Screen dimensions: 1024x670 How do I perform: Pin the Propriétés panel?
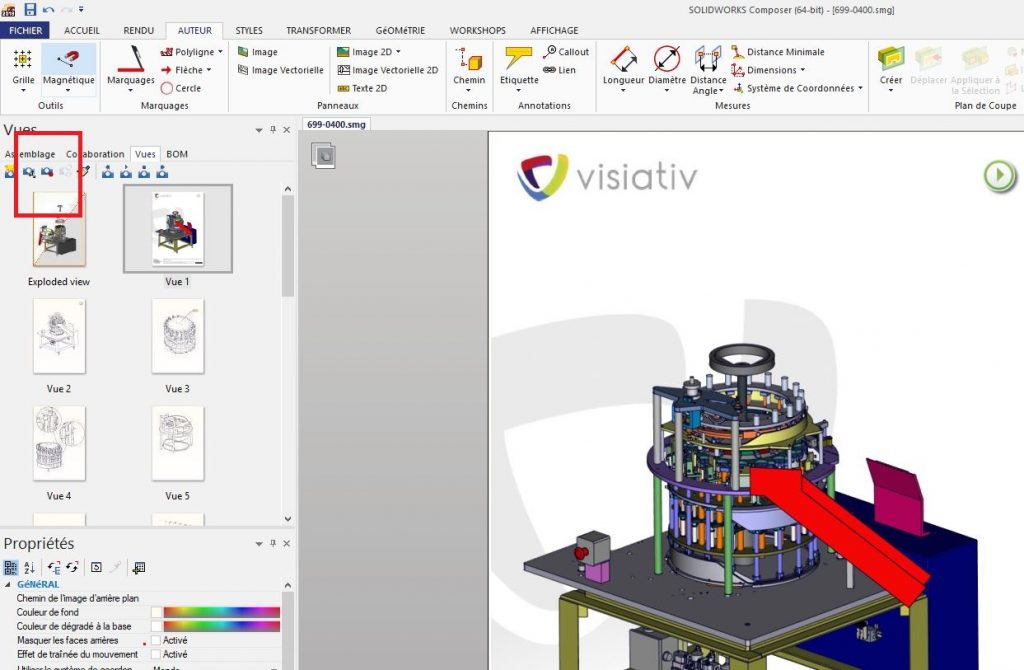click(x=273, y=543)
